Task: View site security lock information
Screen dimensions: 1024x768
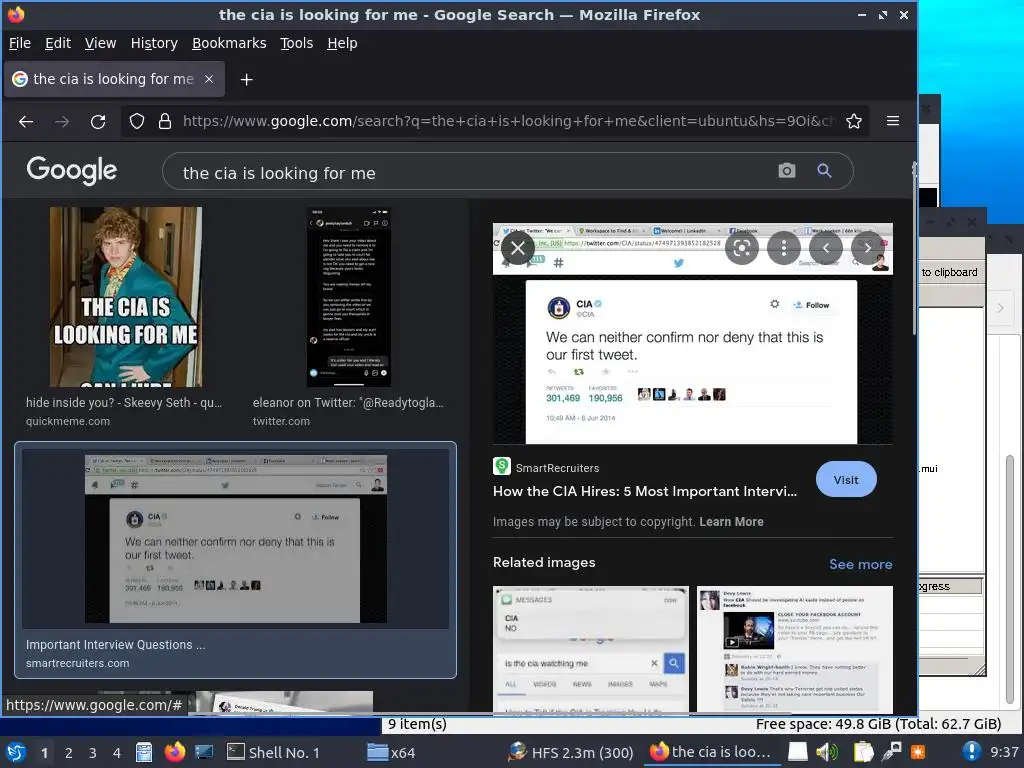Action: click(165, 121)
